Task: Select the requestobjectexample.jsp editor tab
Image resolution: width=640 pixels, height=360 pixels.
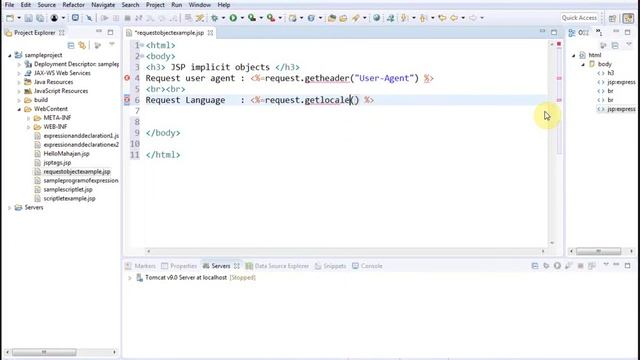Action: 169,33
